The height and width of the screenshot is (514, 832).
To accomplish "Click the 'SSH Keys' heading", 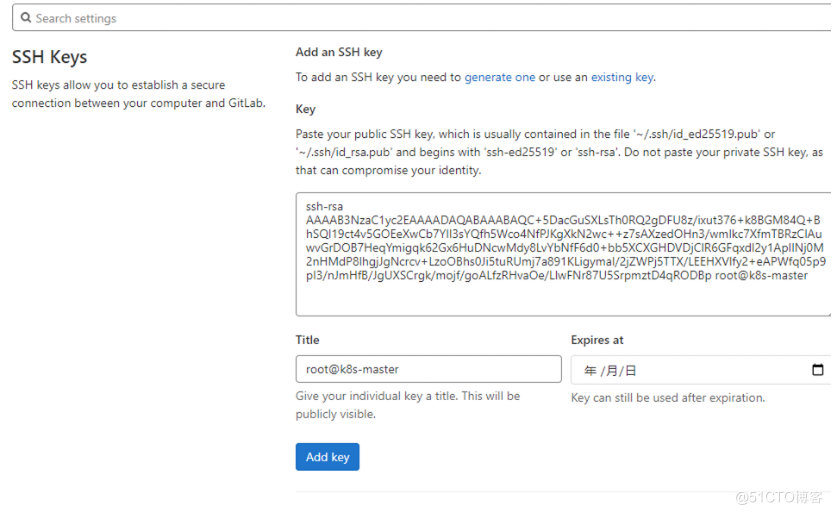I will (49, 57).
